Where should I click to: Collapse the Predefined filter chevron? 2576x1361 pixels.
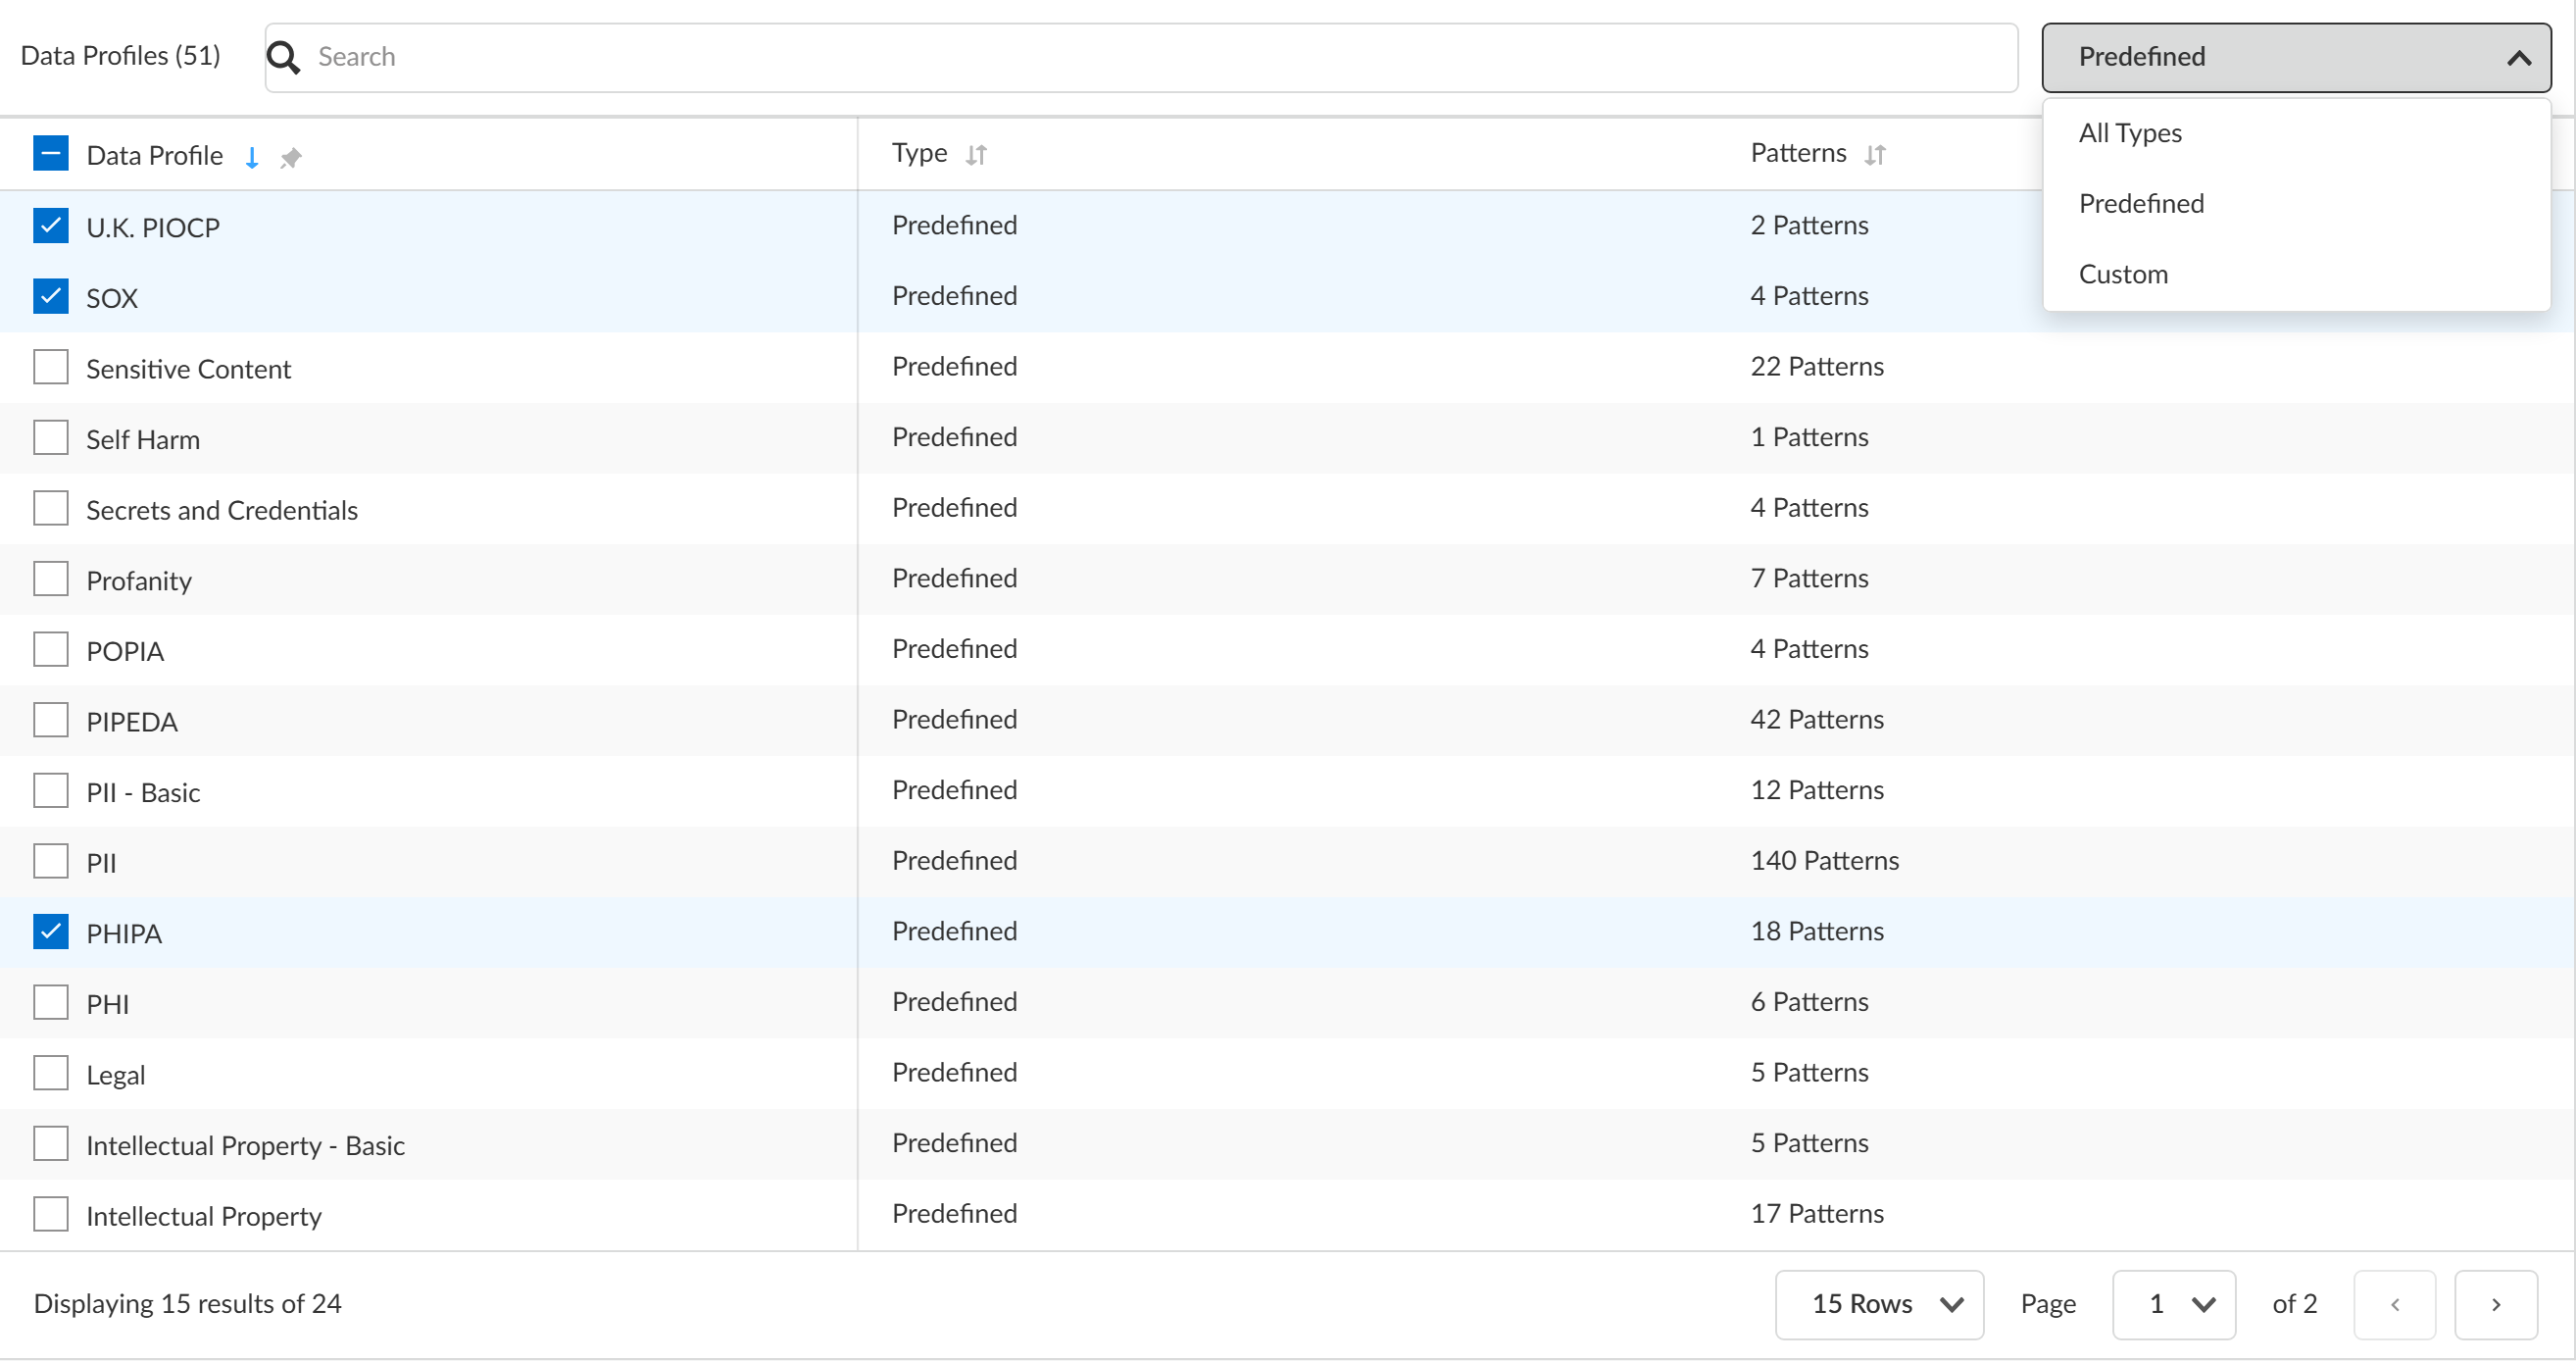pyautogui.click(x=2518, y=58)
